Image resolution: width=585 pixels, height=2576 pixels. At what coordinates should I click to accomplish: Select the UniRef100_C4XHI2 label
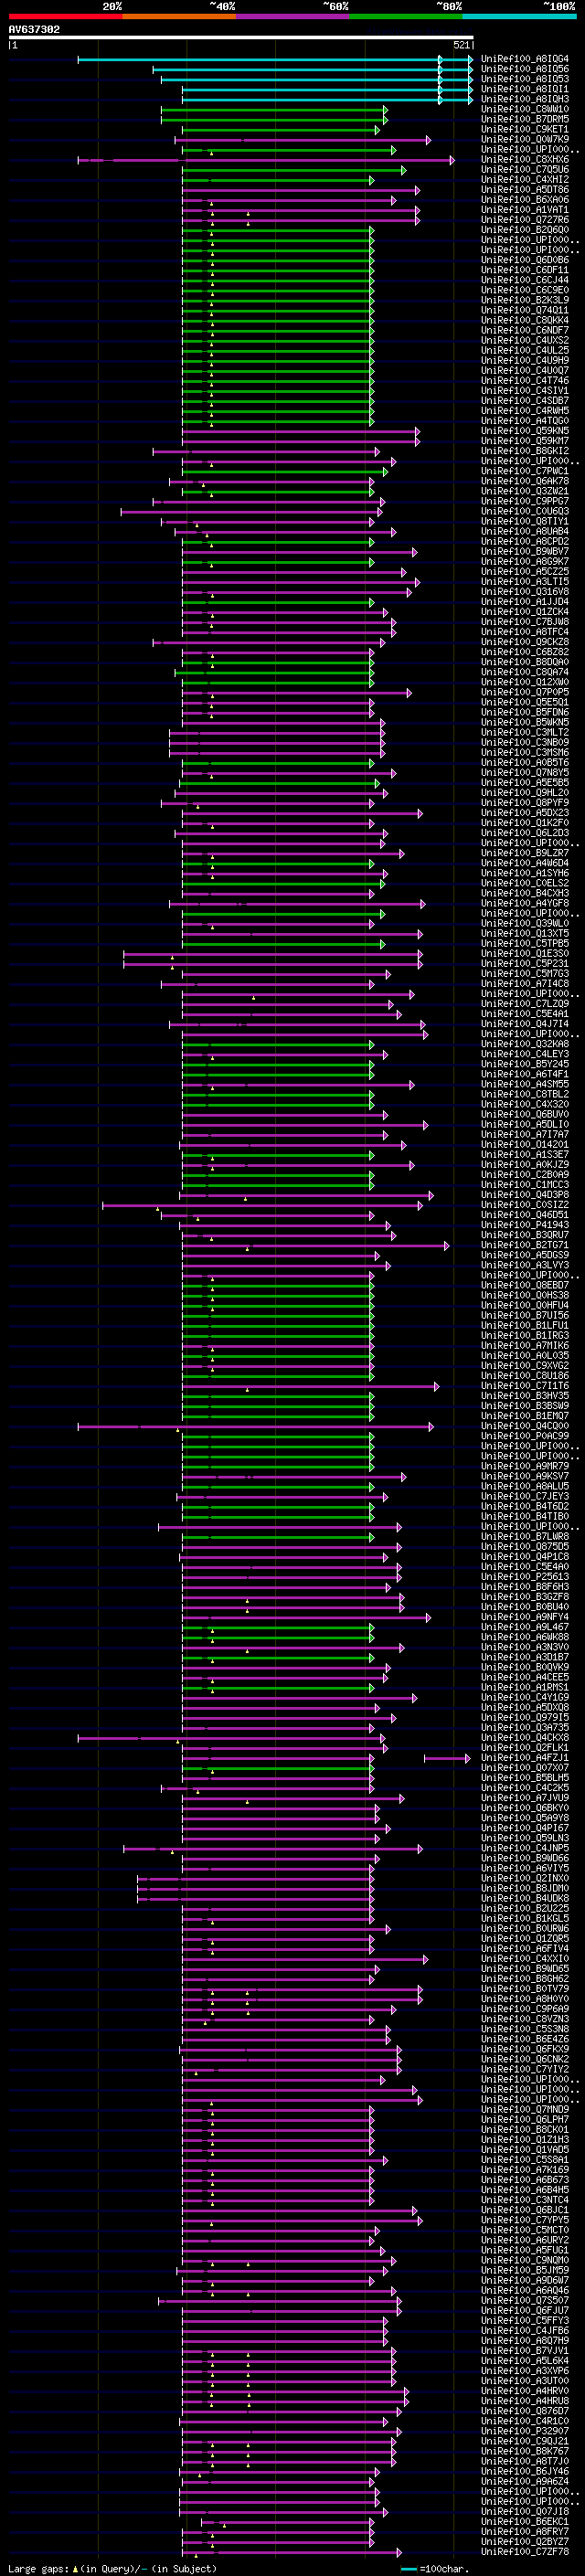pyautogui.click(x=525, y=179)
